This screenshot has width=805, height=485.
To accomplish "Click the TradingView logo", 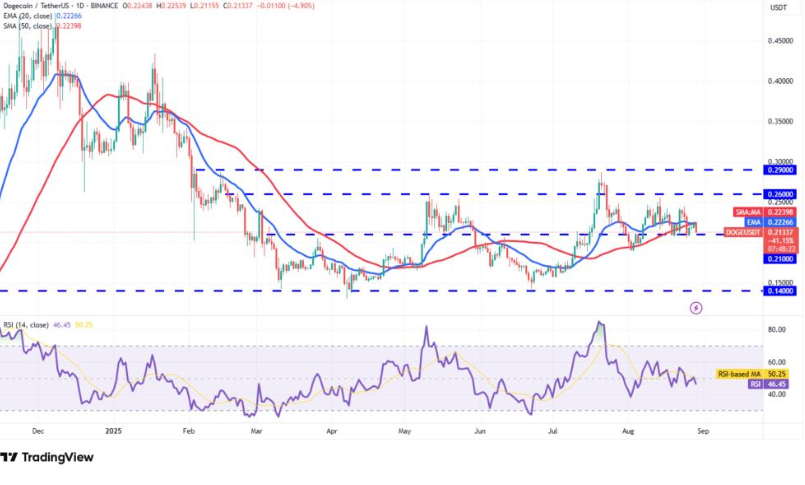I will 47,457.
